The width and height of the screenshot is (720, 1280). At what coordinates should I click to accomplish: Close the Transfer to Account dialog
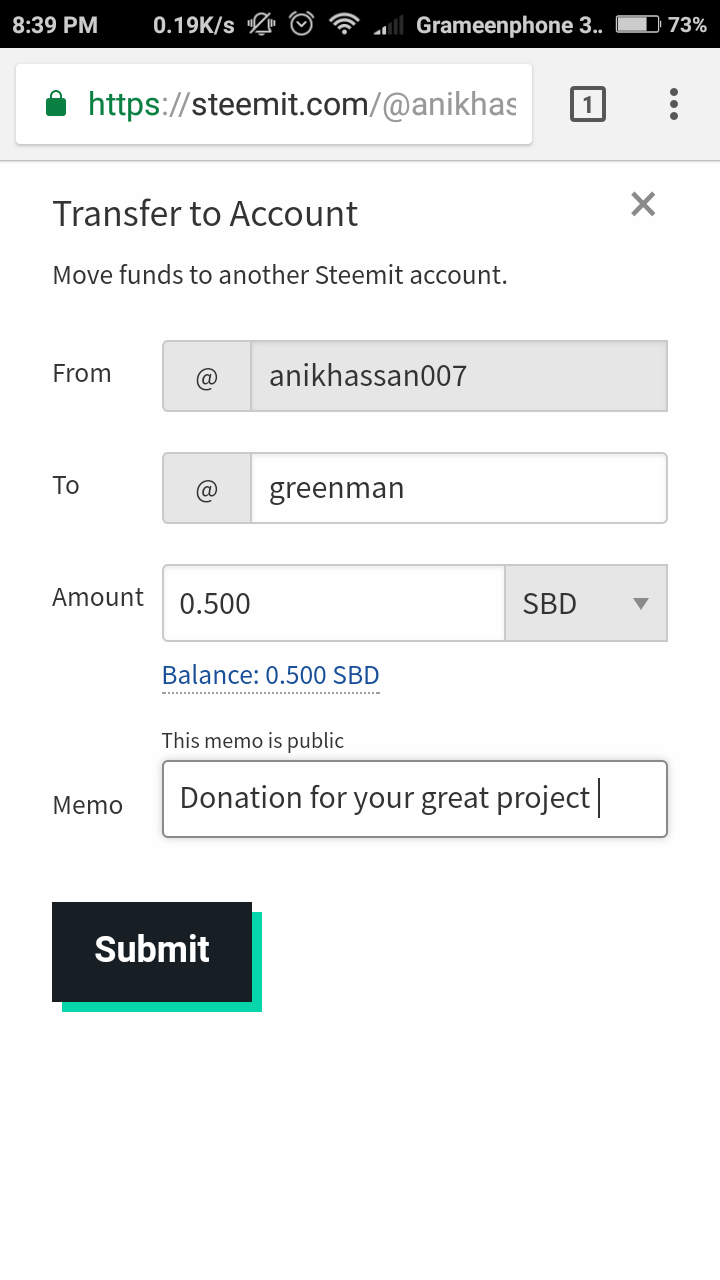pyautogui.click(x=643, y=204)
